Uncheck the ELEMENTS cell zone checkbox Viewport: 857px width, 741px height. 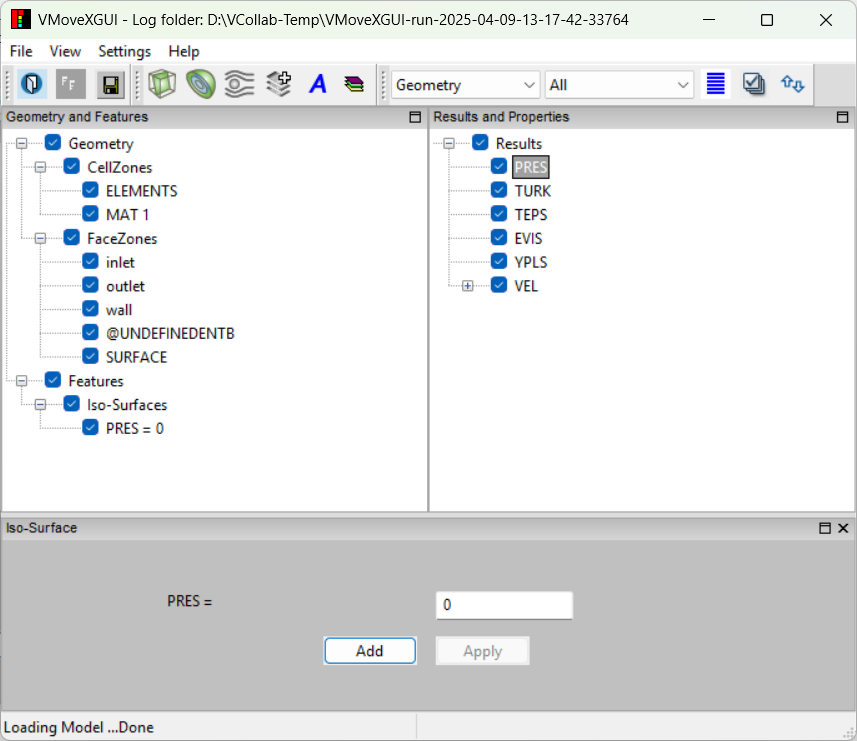[x=90, y=190]
